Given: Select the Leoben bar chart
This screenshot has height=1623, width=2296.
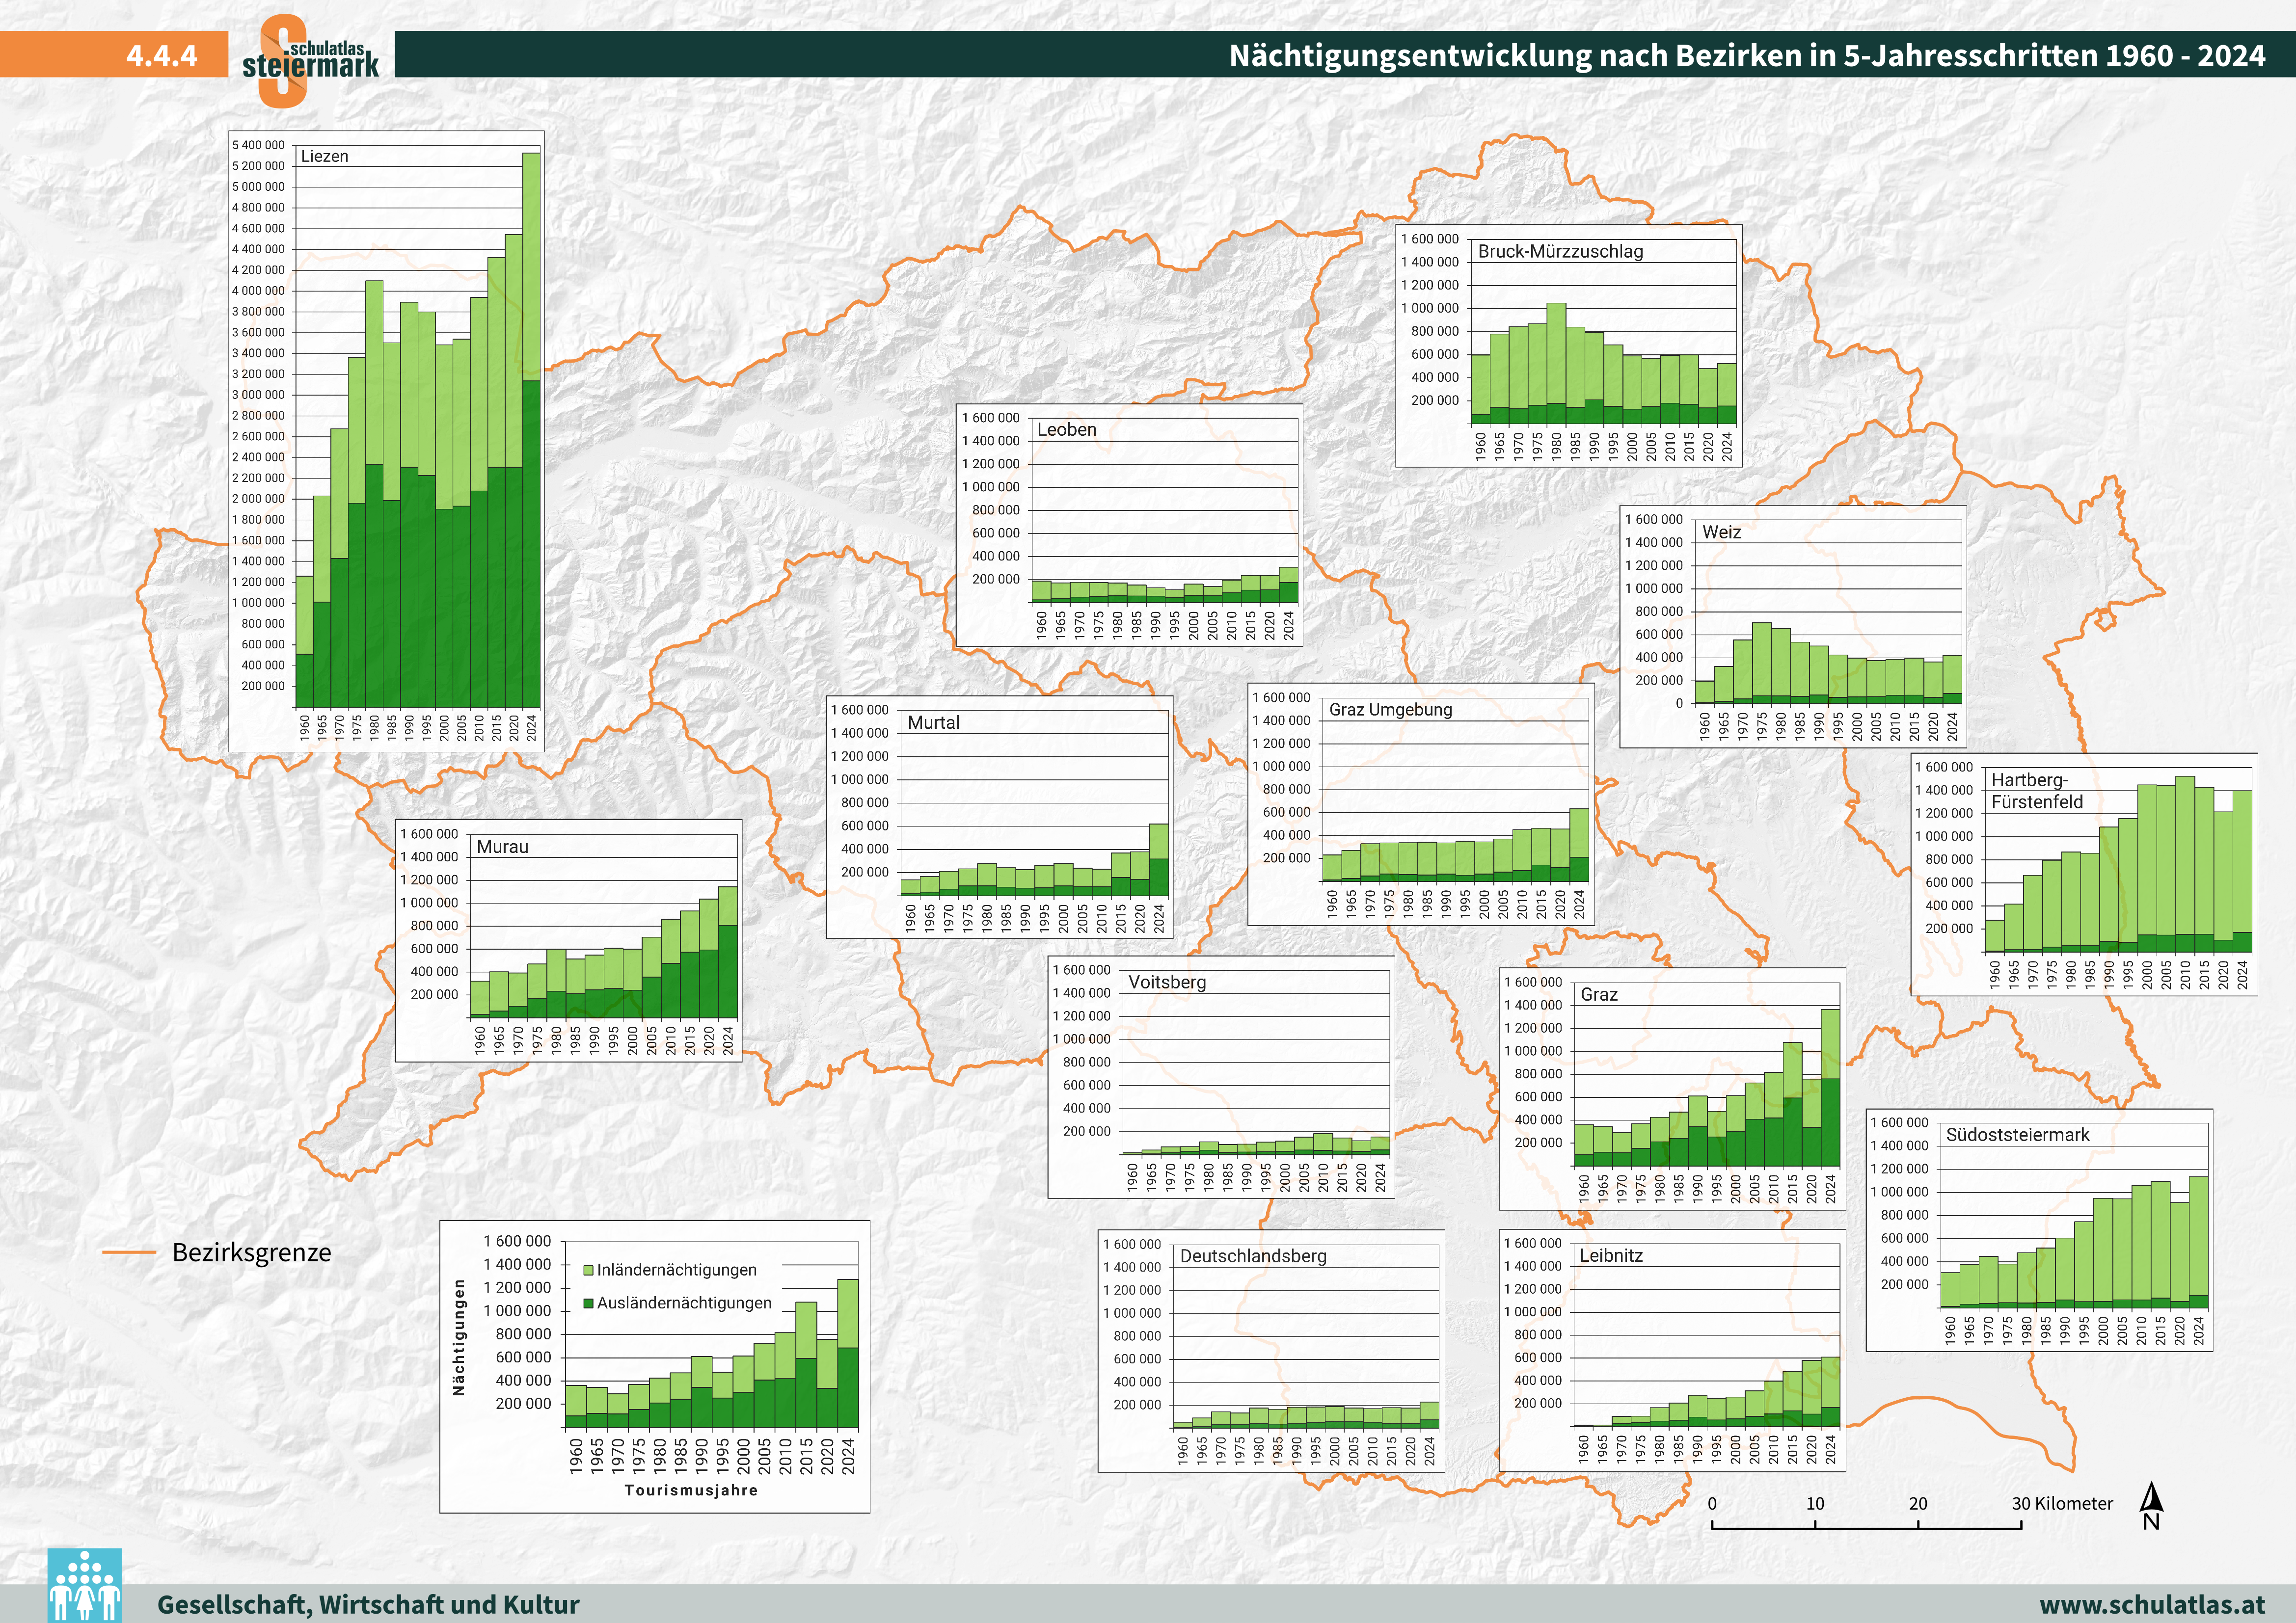Looking at the screenshot, I should [1129, 525].
